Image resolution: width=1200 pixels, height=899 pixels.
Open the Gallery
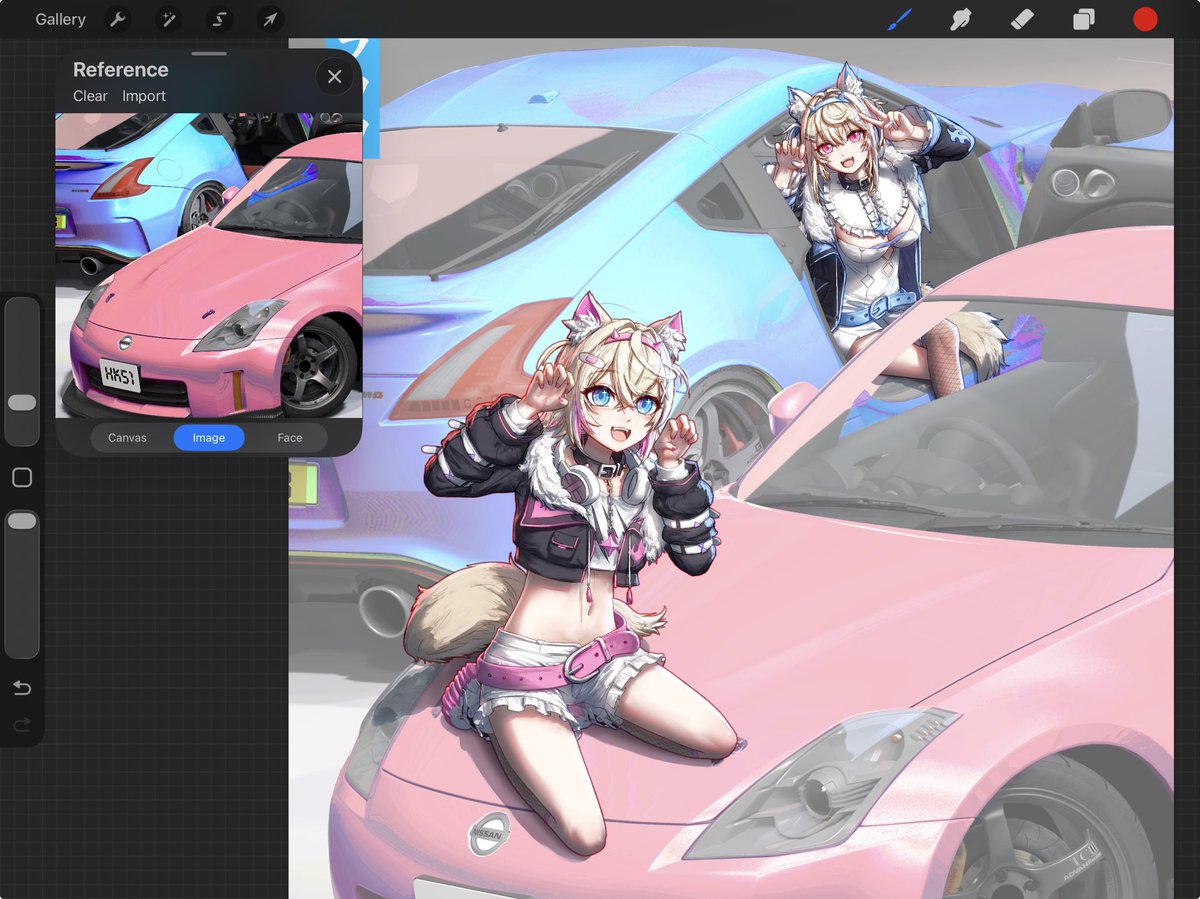[x=60, y=19]
